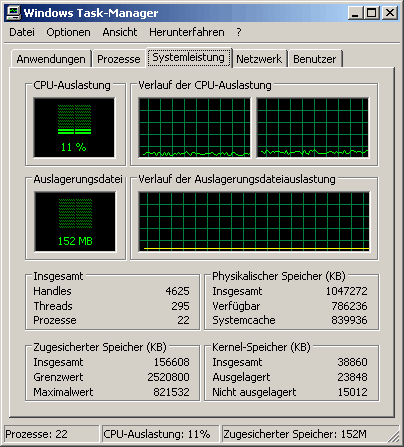Image resolution: width=404 pixels, height=447 pixels.
Task: Switch to the Anwendungen tab
Action: click(x=51, y=59)
